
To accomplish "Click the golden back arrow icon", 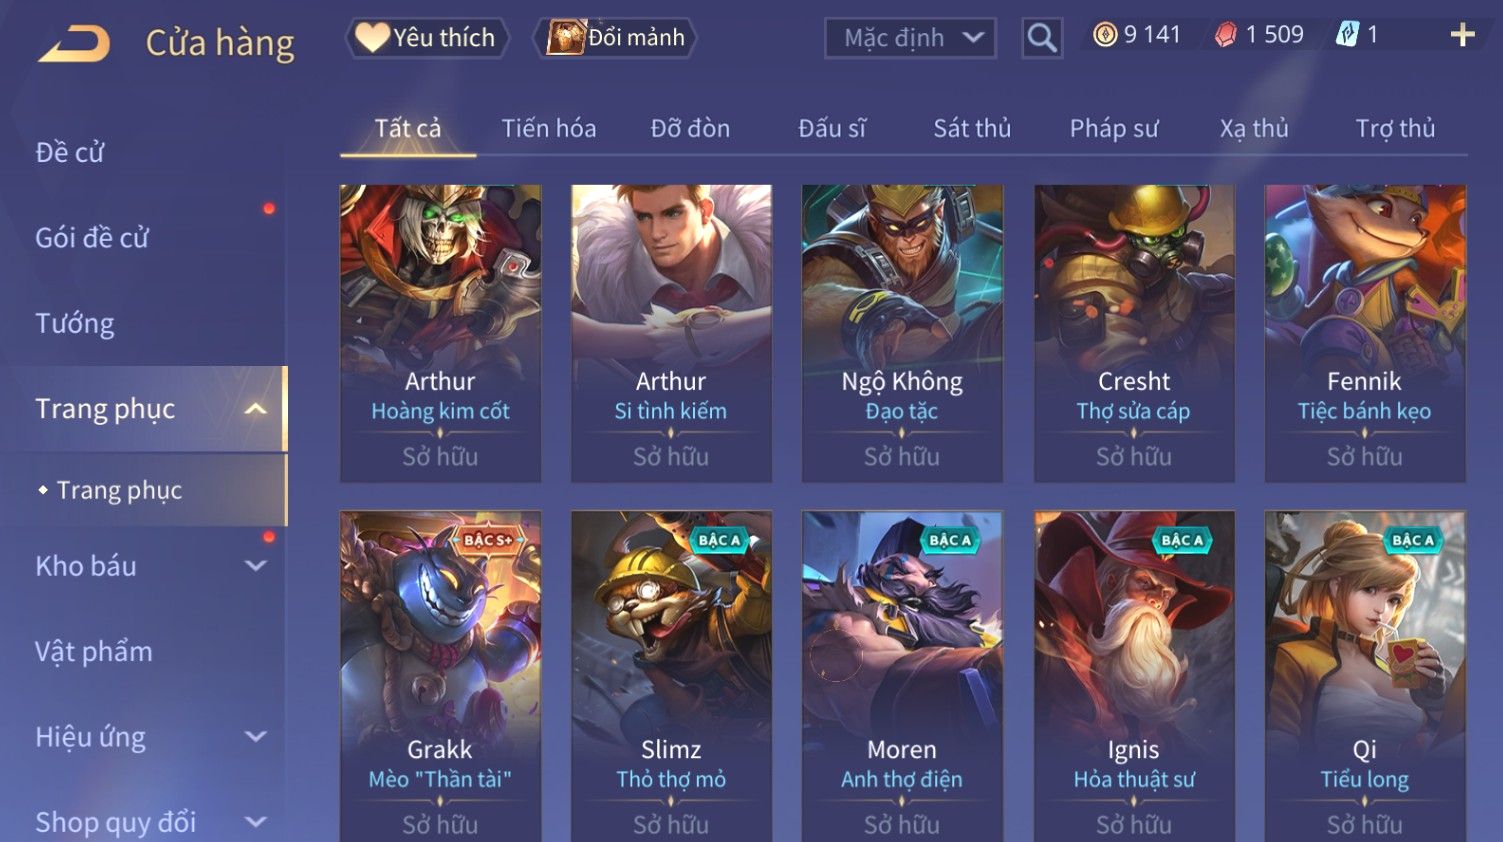I will (x=75, y=43).
